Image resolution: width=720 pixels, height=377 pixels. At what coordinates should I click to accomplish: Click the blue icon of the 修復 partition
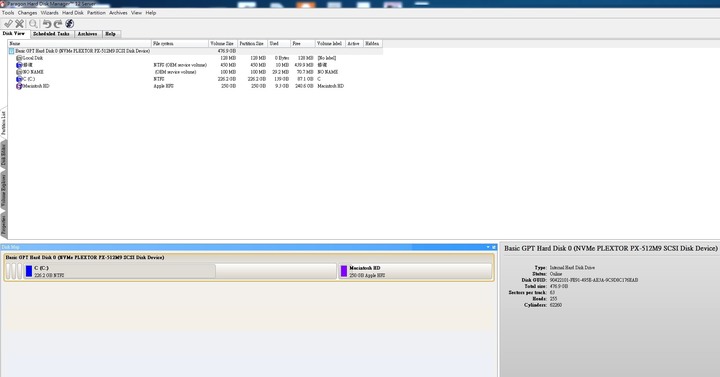click(19, 65)
